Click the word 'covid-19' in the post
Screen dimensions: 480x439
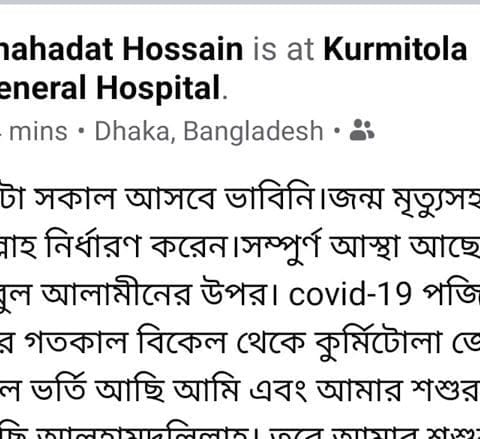point(350,295)
